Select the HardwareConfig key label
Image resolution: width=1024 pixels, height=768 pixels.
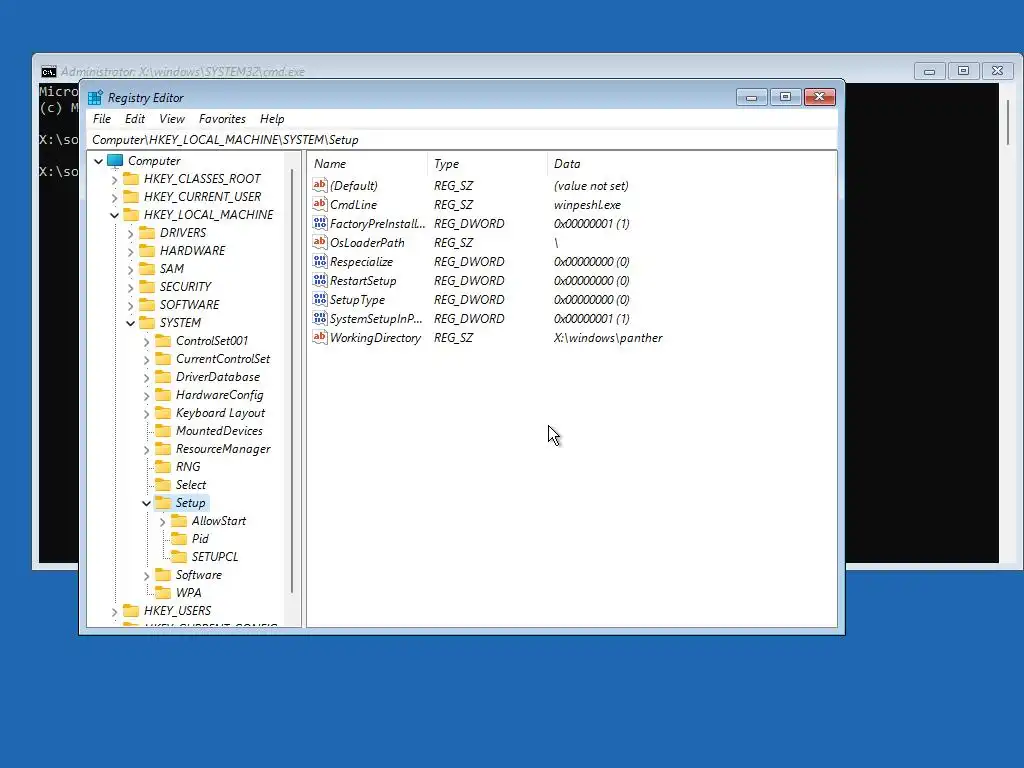click(219, 395)
